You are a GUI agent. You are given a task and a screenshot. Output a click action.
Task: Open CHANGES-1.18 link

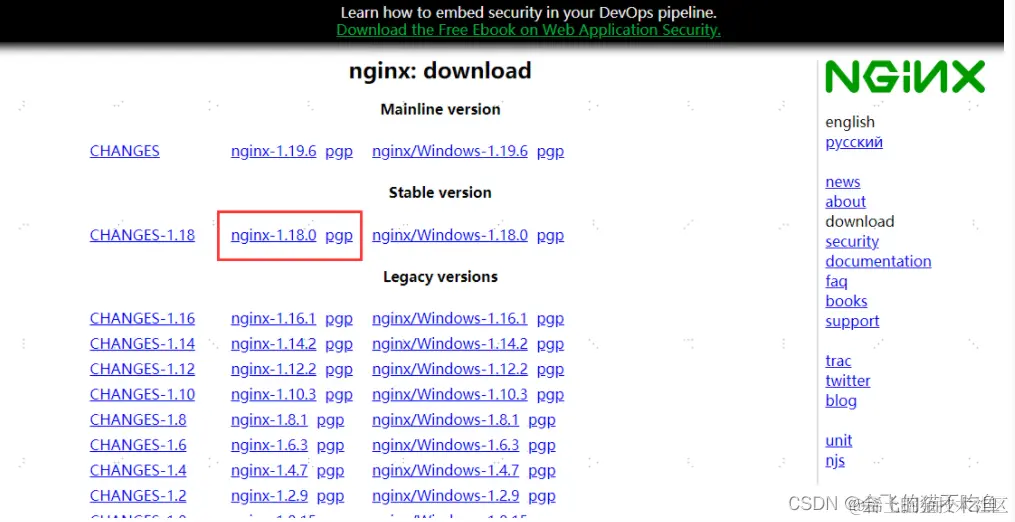[142, 235]
